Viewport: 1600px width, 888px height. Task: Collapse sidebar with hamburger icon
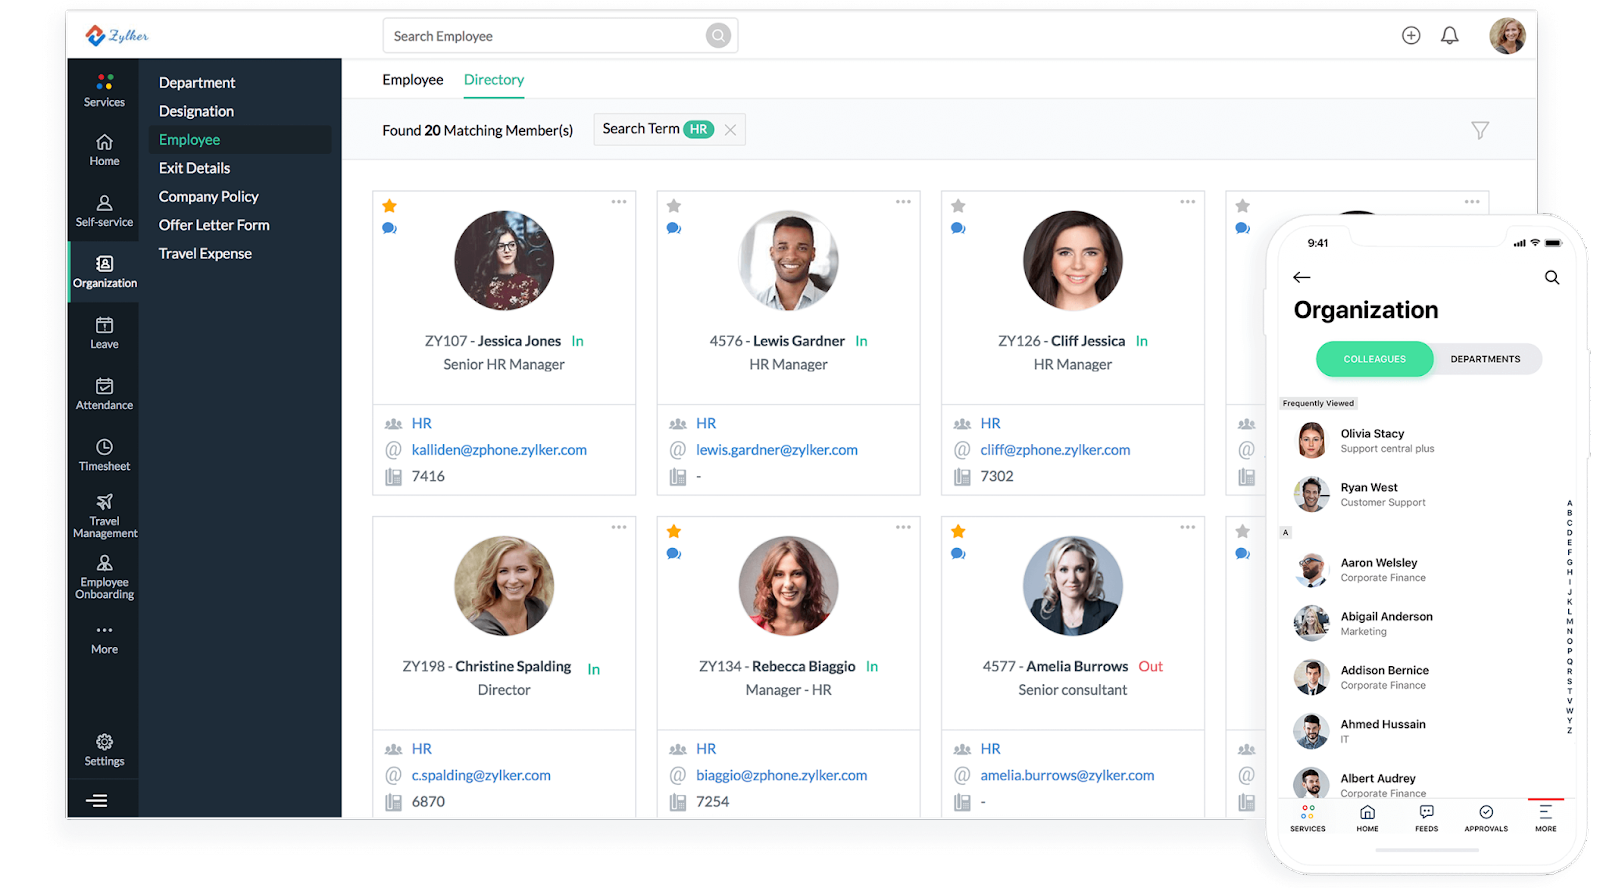click(x=97, y=800)
